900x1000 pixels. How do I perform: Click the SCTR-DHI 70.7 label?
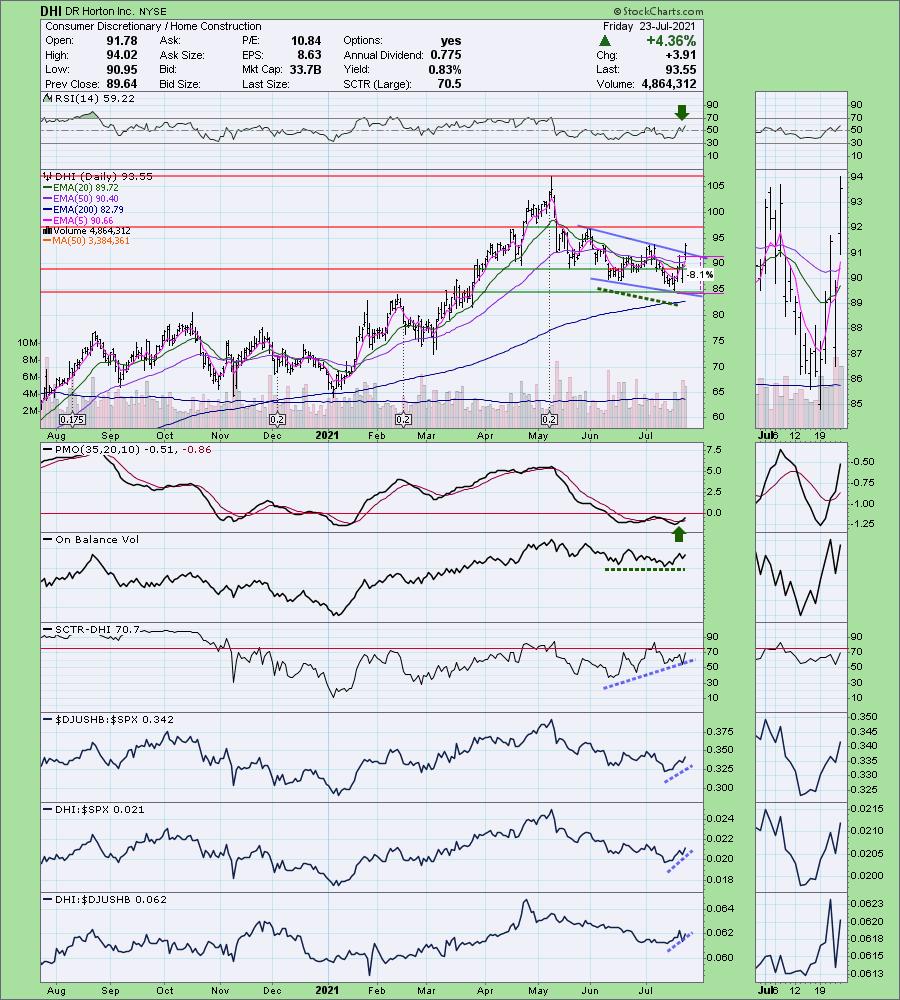point(97,629)
